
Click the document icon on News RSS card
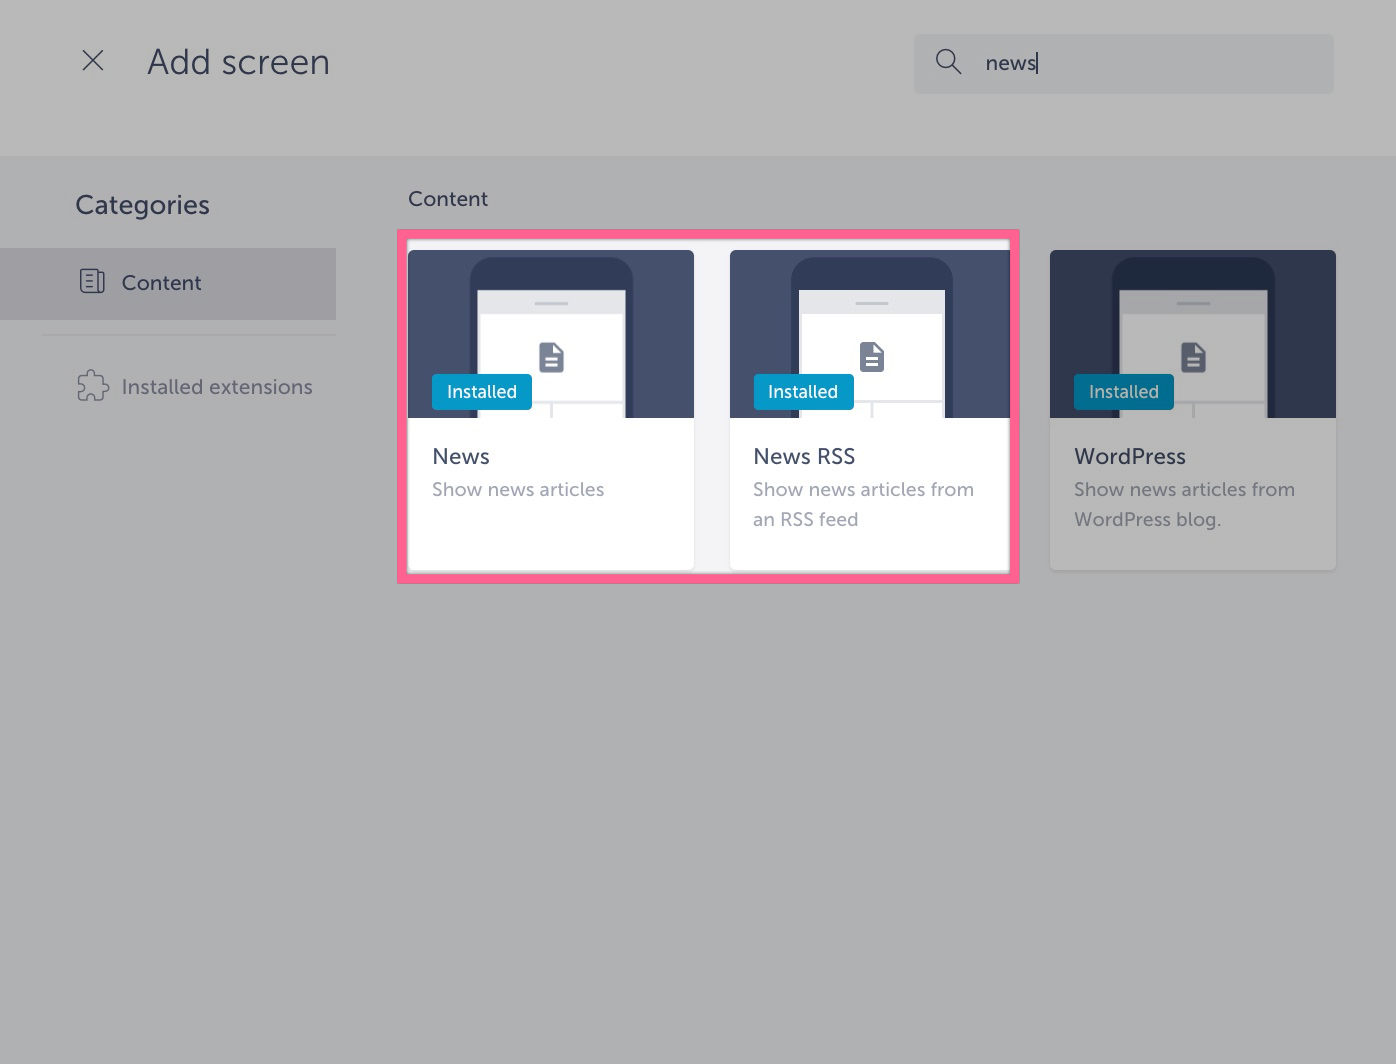[x=872, y=357]
